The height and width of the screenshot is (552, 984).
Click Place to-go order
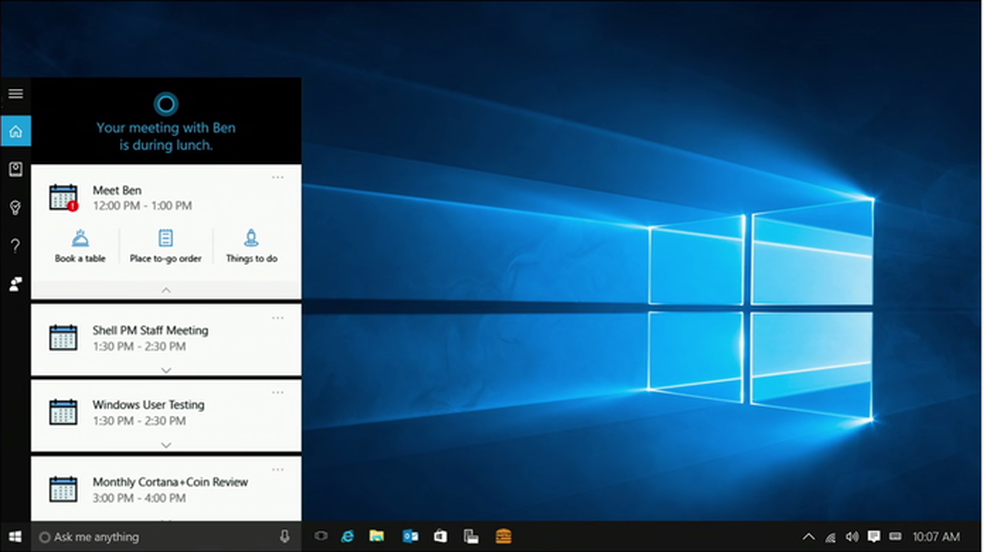tap(166, 247)
